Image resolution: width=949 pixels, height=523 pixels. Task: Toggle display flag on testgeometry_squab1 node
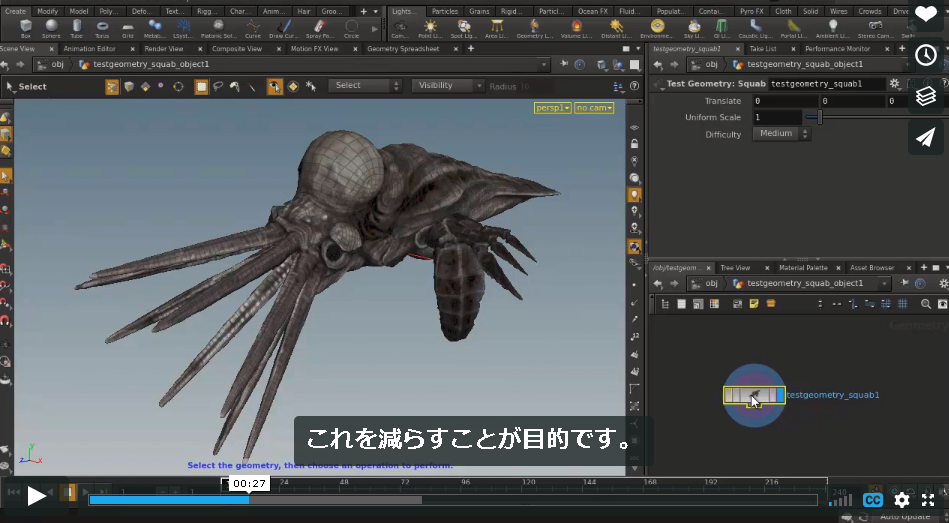tap(780, 395)
